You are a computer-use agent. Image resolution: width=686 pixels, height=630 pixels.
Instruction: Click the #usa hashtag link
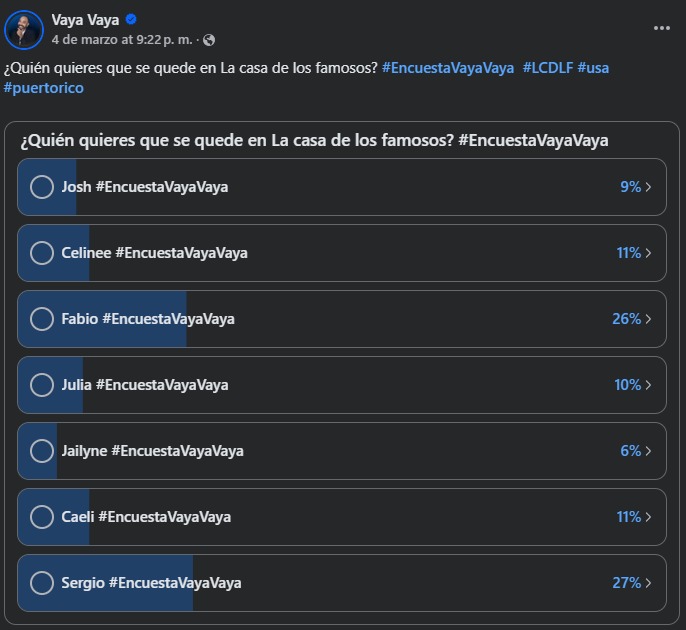click(593, 68)
